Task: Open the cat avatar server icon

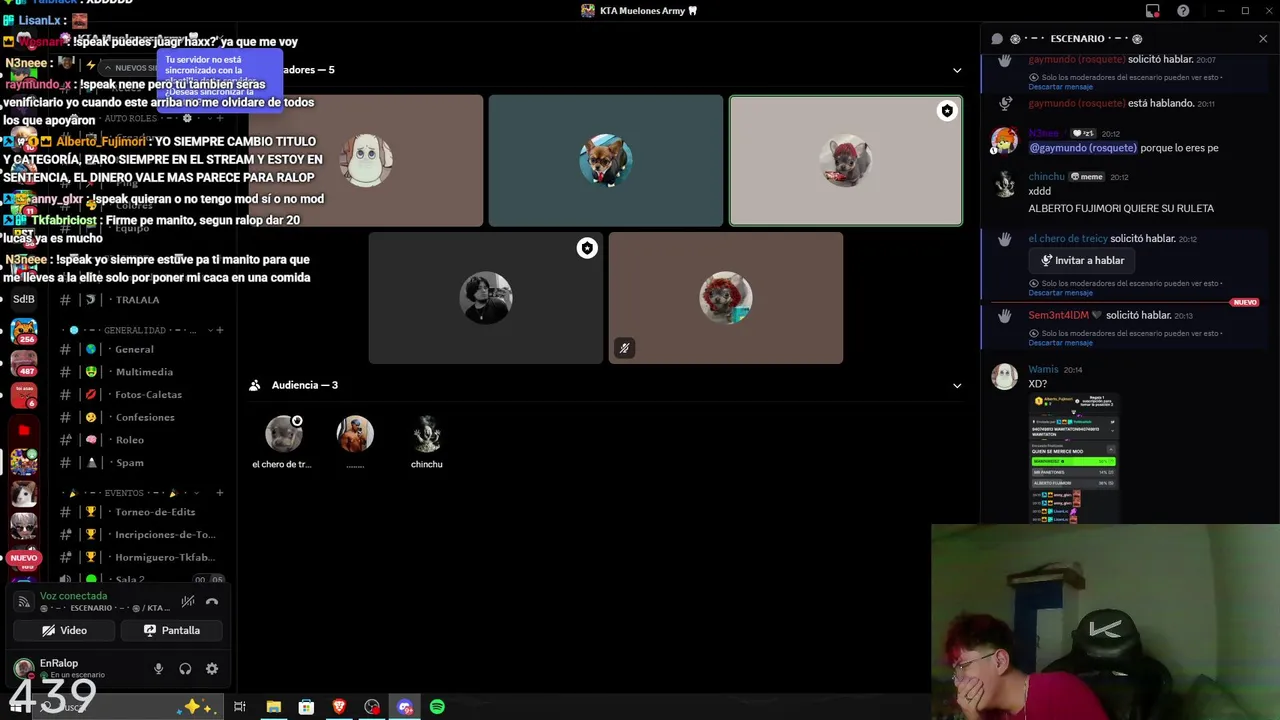Action: tap(24, 494)
